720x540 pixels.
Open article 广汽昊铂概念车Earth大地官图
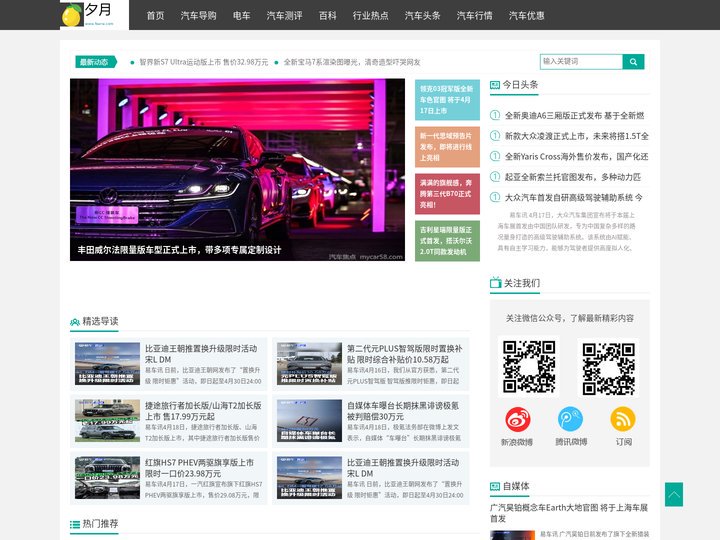tap(569, 513)
